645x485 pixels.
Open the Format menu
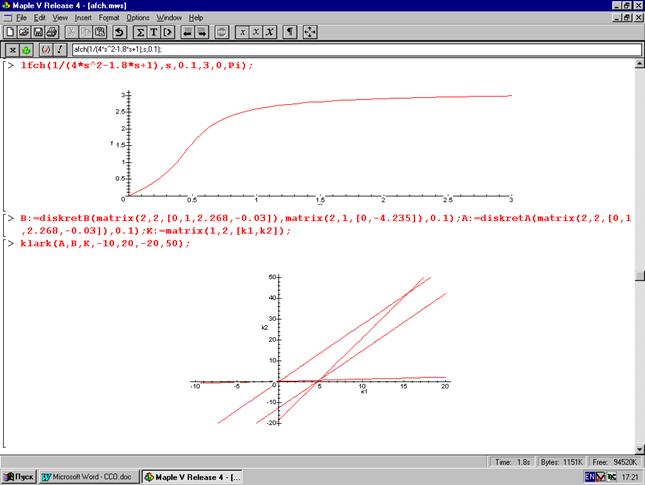109,18
